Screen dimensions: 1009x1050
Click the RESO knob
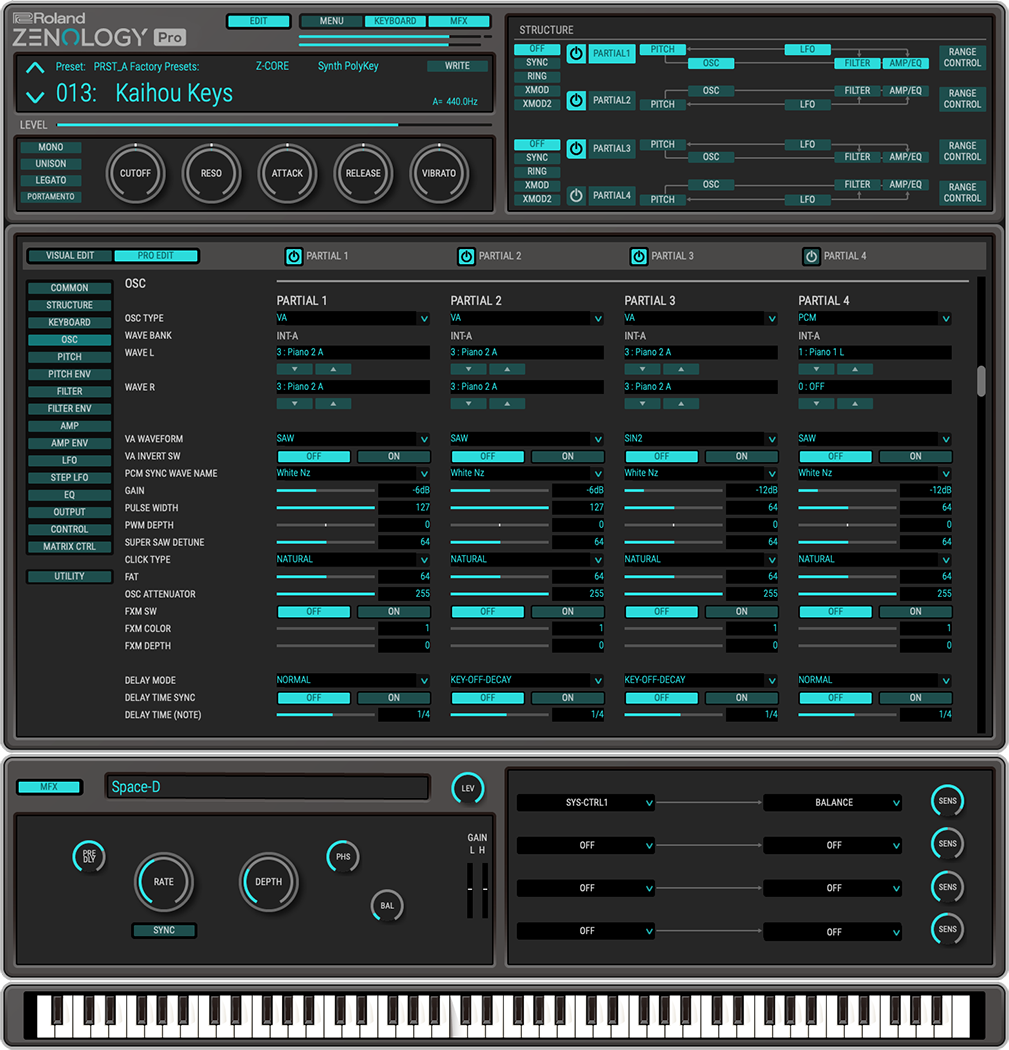point(211,173)
